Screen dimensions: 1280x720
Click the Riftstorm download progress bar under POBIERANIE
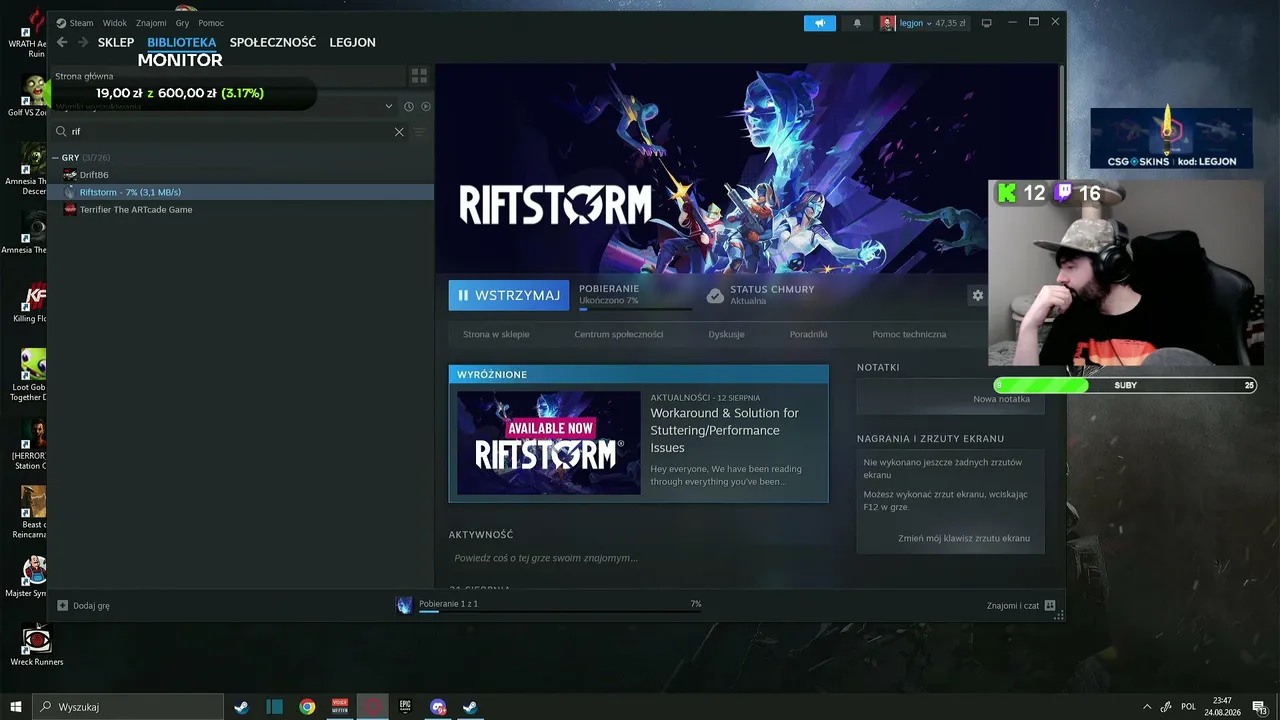(x=635, y=309)
